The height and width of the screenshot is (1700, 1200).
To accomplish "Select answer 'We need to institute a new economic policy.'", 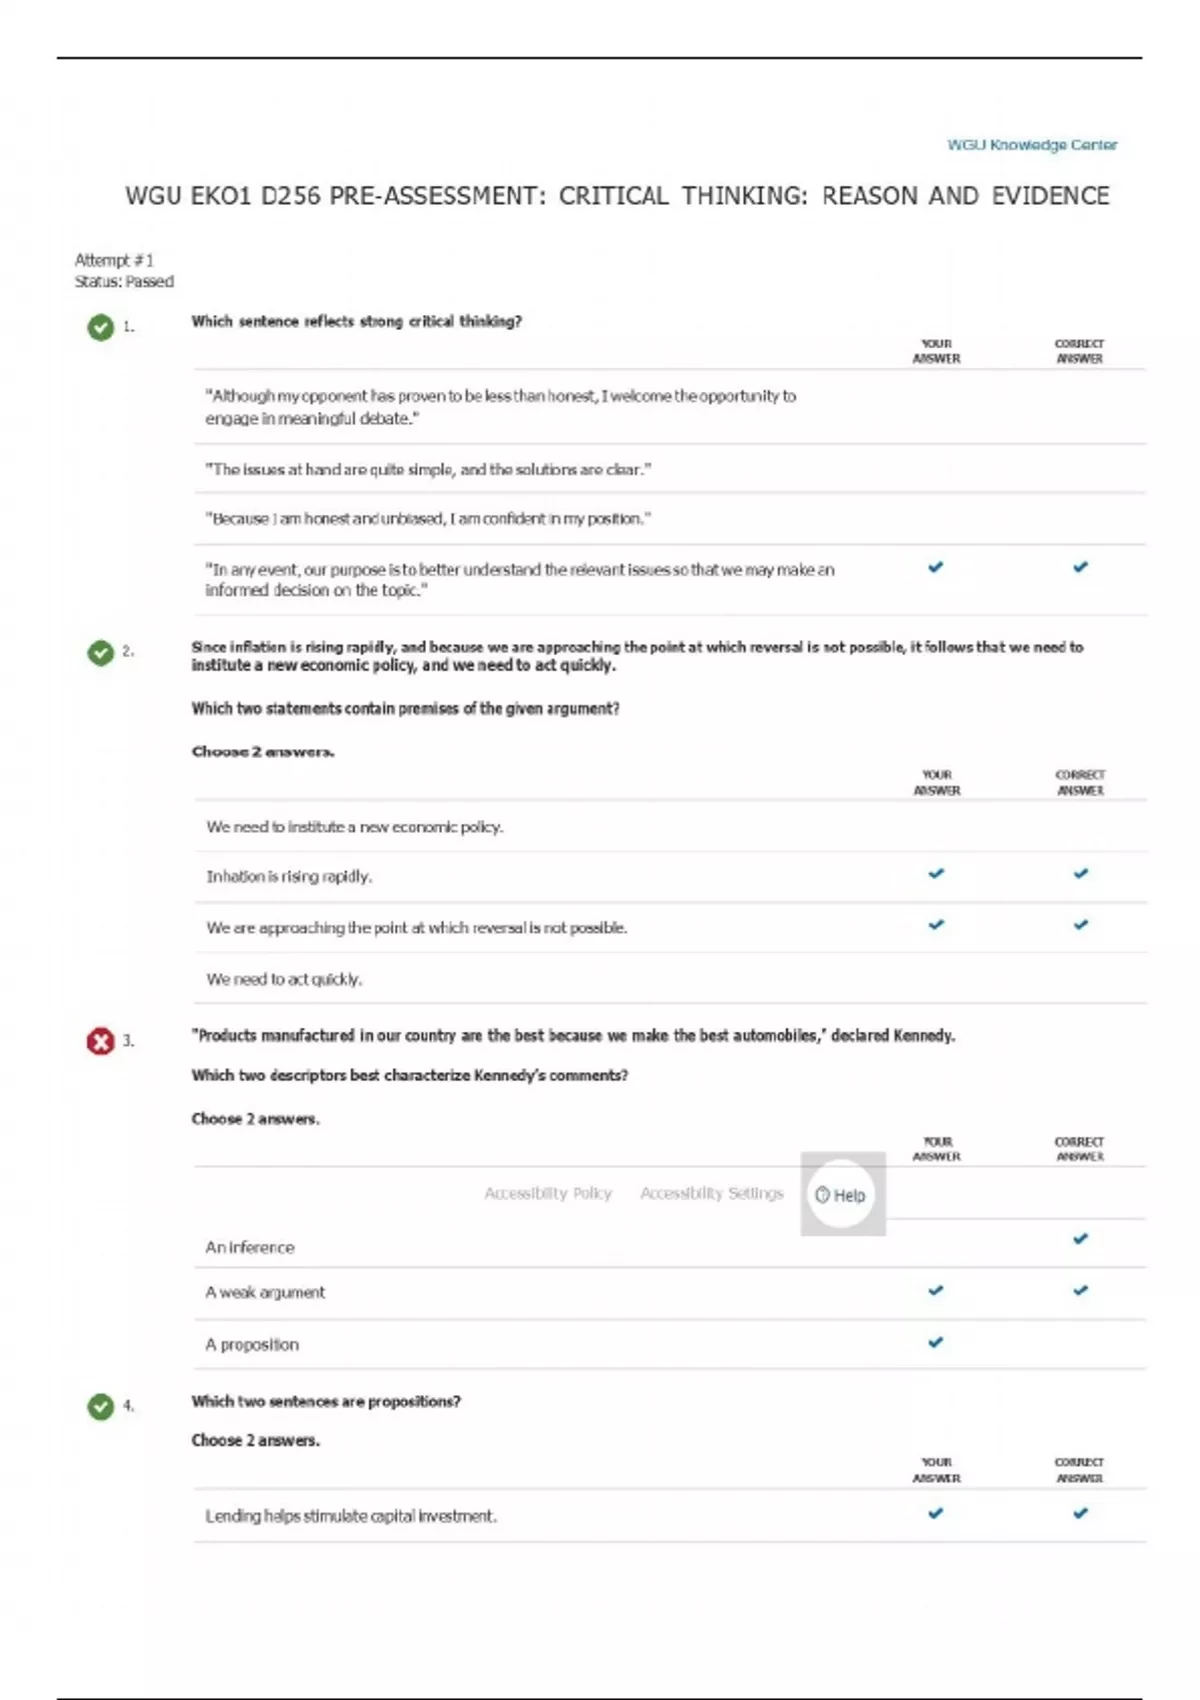I will coord(355,827).
